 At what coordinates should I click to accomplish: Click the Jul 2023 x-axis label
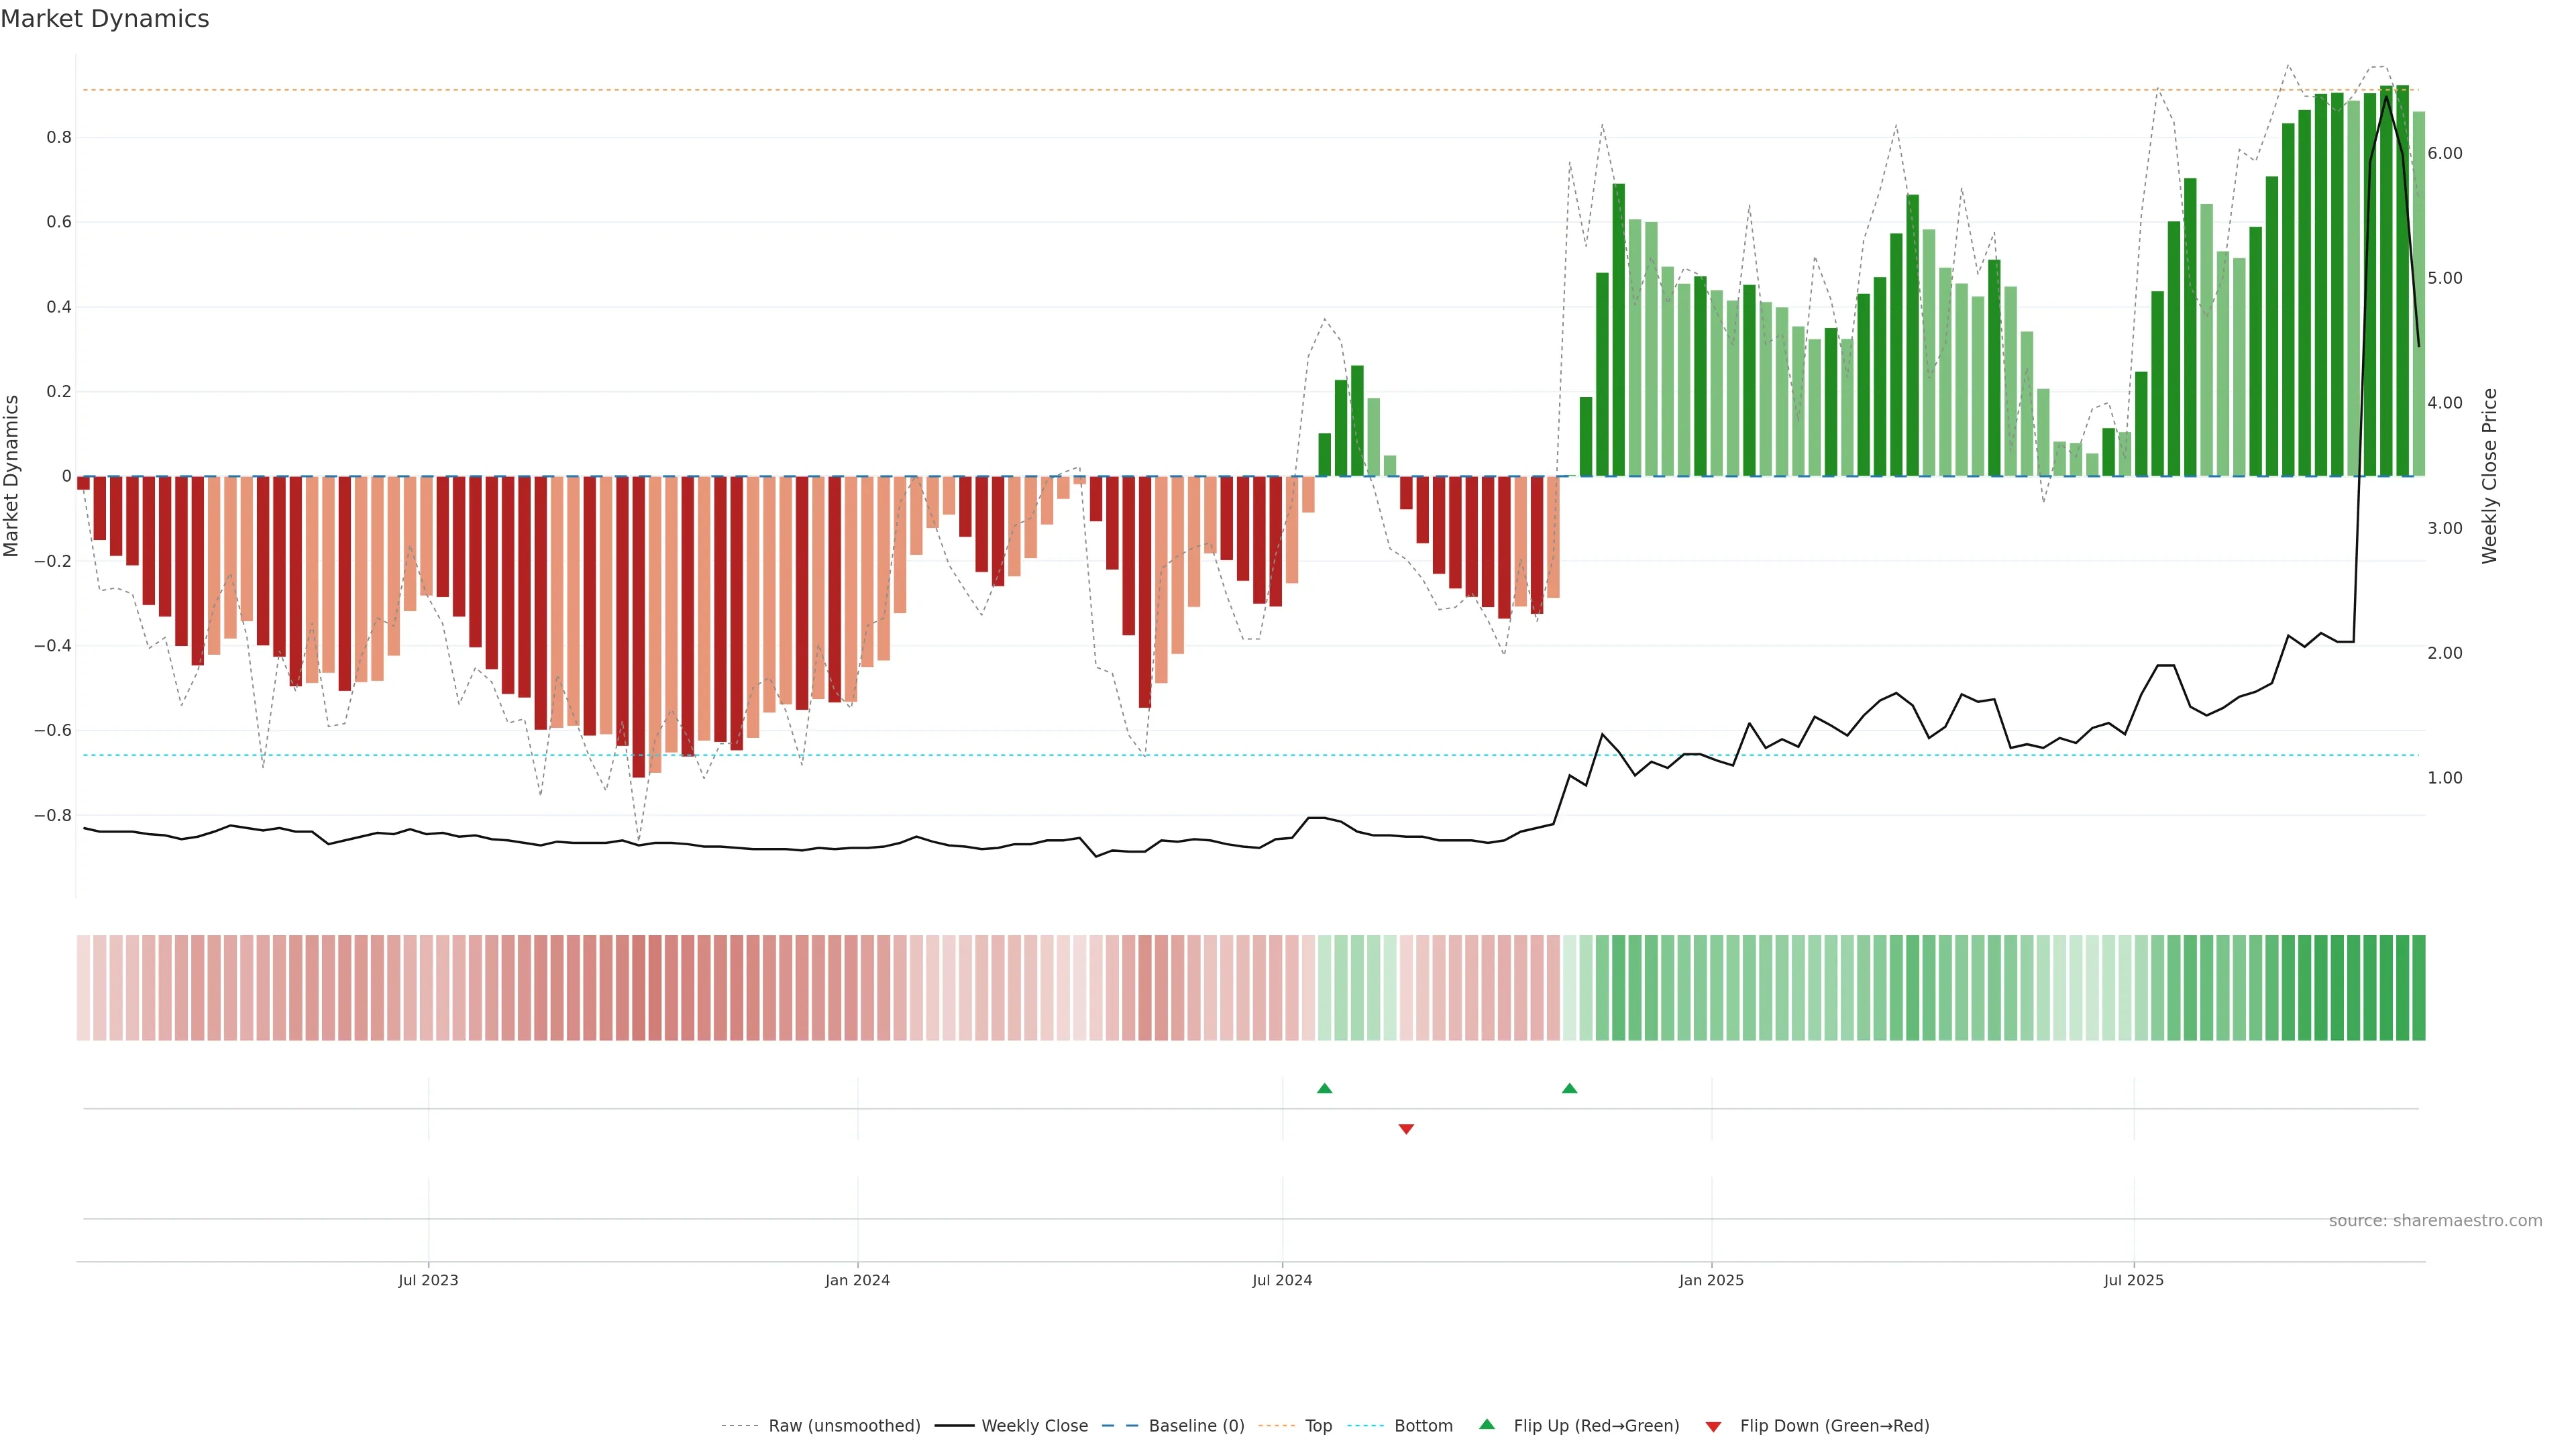pos(428,1280)
